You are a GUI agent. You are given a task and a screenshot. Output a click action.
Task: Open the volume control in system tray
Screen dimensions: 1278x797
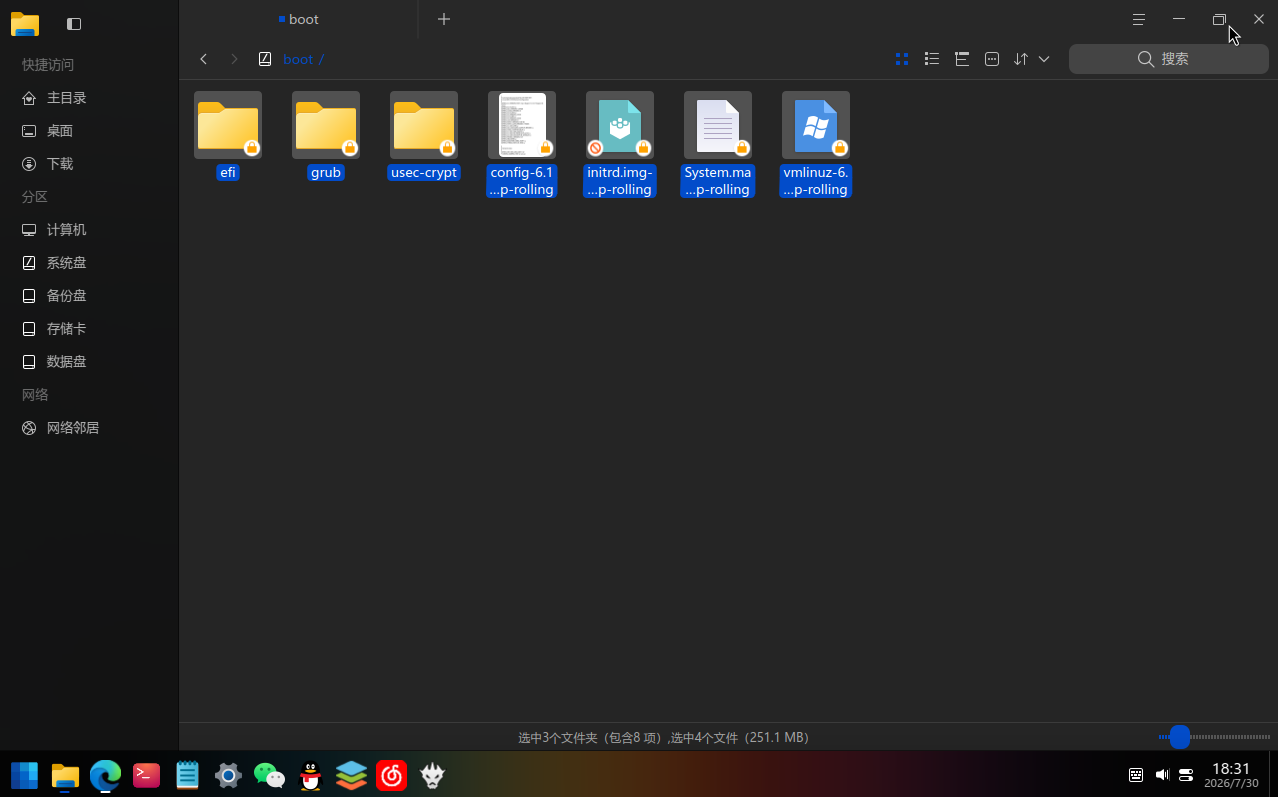tap(1162, 775)
